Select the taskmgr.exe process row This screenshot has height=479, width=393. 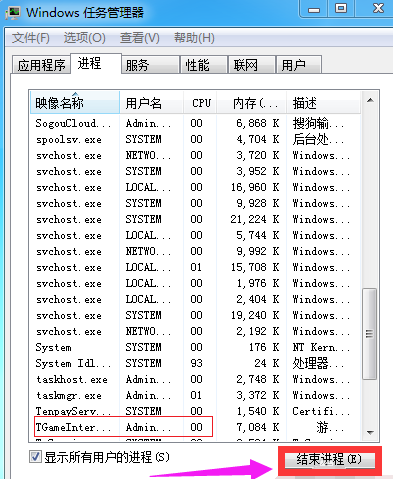[x=195, y=395]
